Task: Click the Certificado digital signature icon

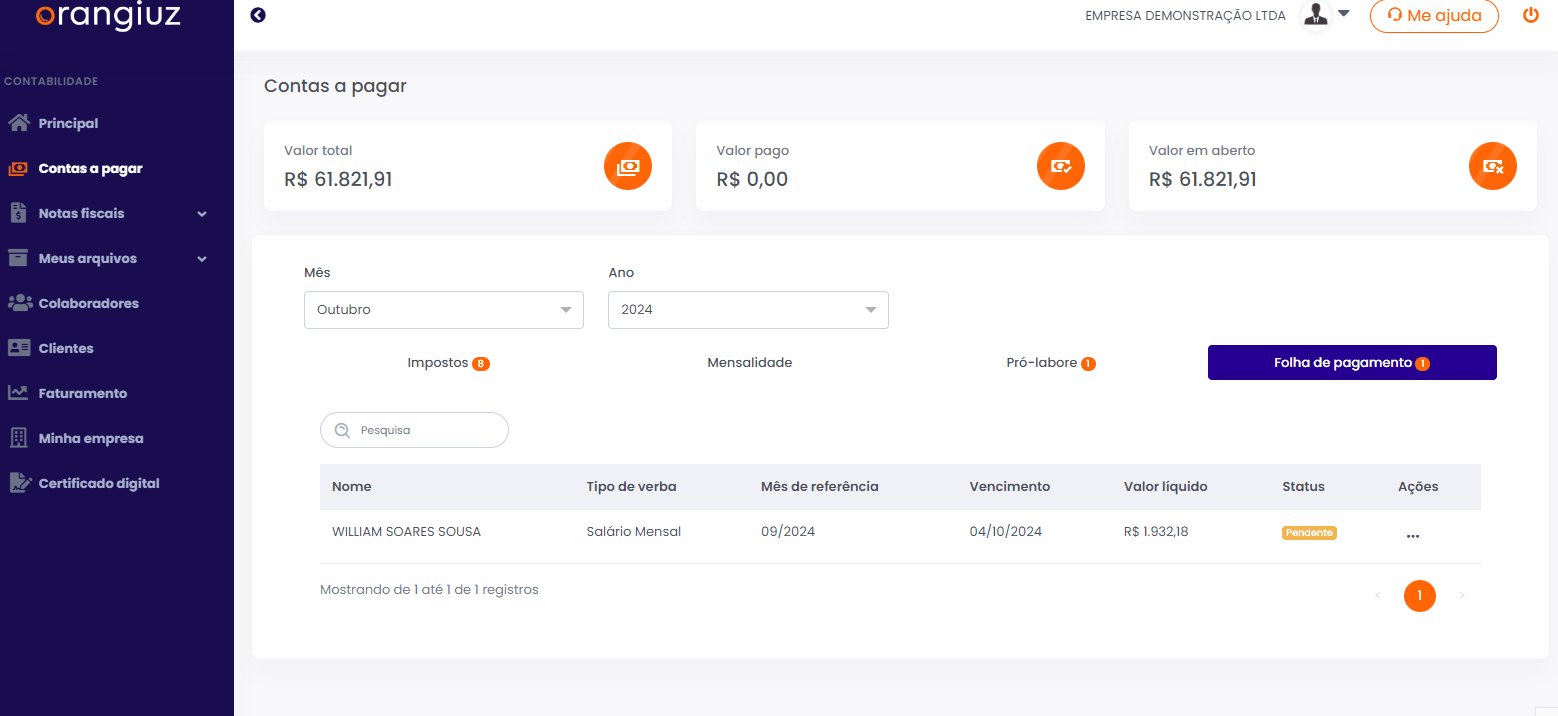Action: (x=19, y=483)
